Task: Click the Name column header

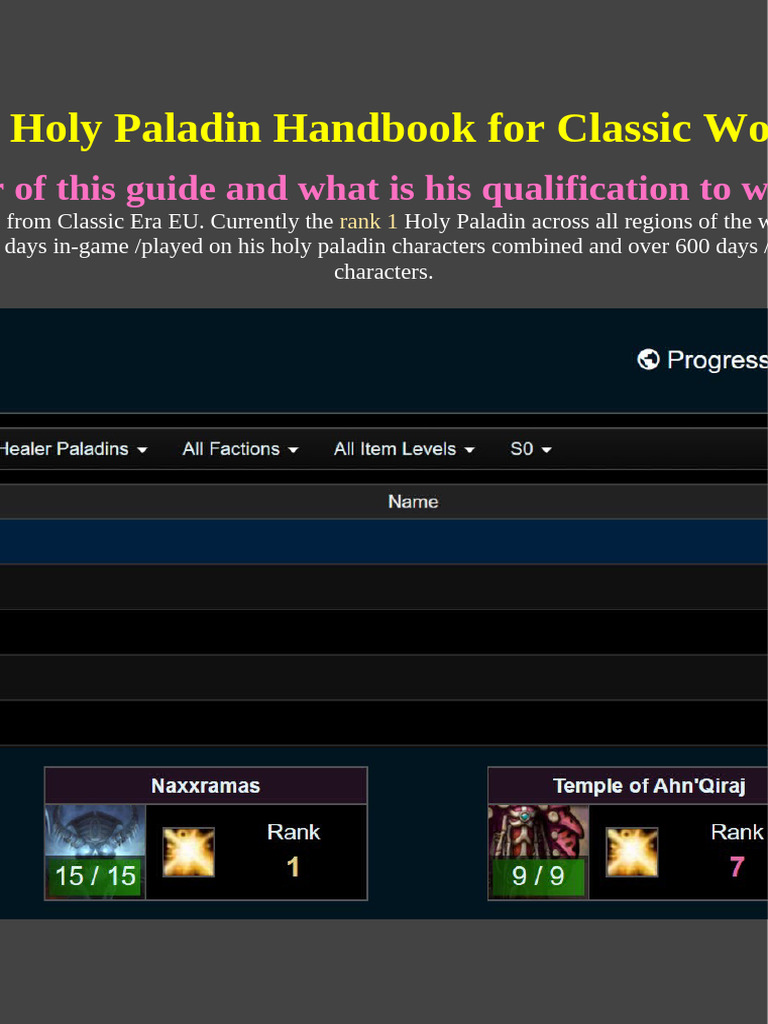Action: coord(413,502)
